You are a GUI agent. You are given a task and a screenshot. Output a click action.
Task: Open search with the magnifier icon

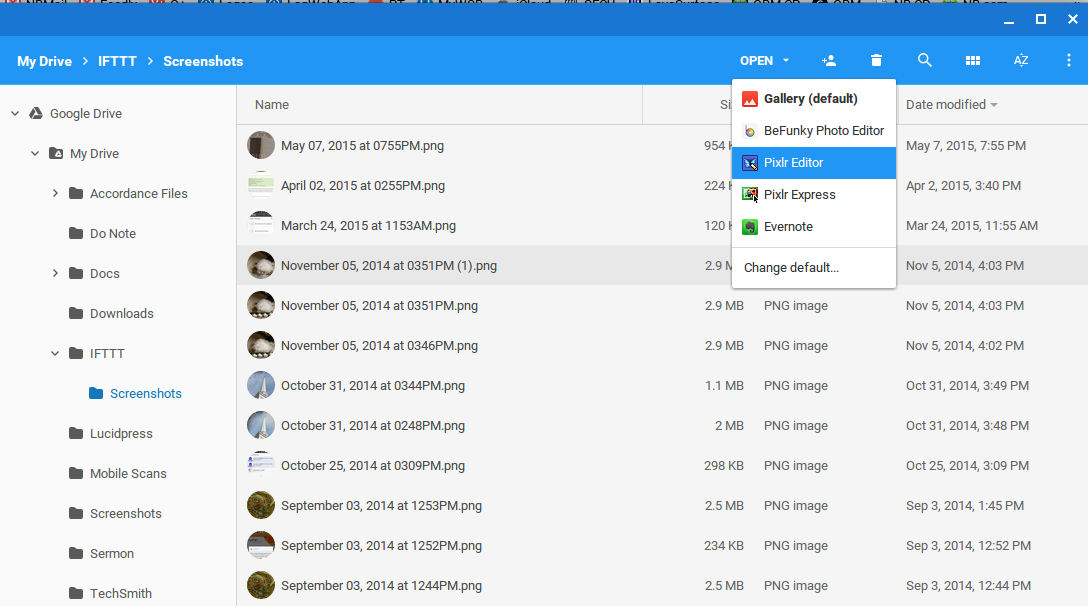pyautogui.click(x=924, y=60)
